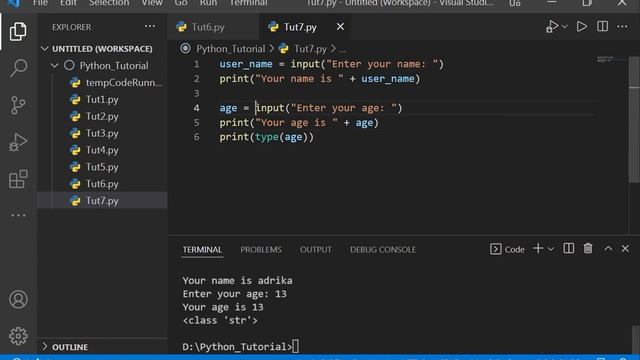Image resolution: width=640 pixels, height=360 pixels.
Task: Show additional activity bar views ellipsis
Action: click(x=18, y=215)
